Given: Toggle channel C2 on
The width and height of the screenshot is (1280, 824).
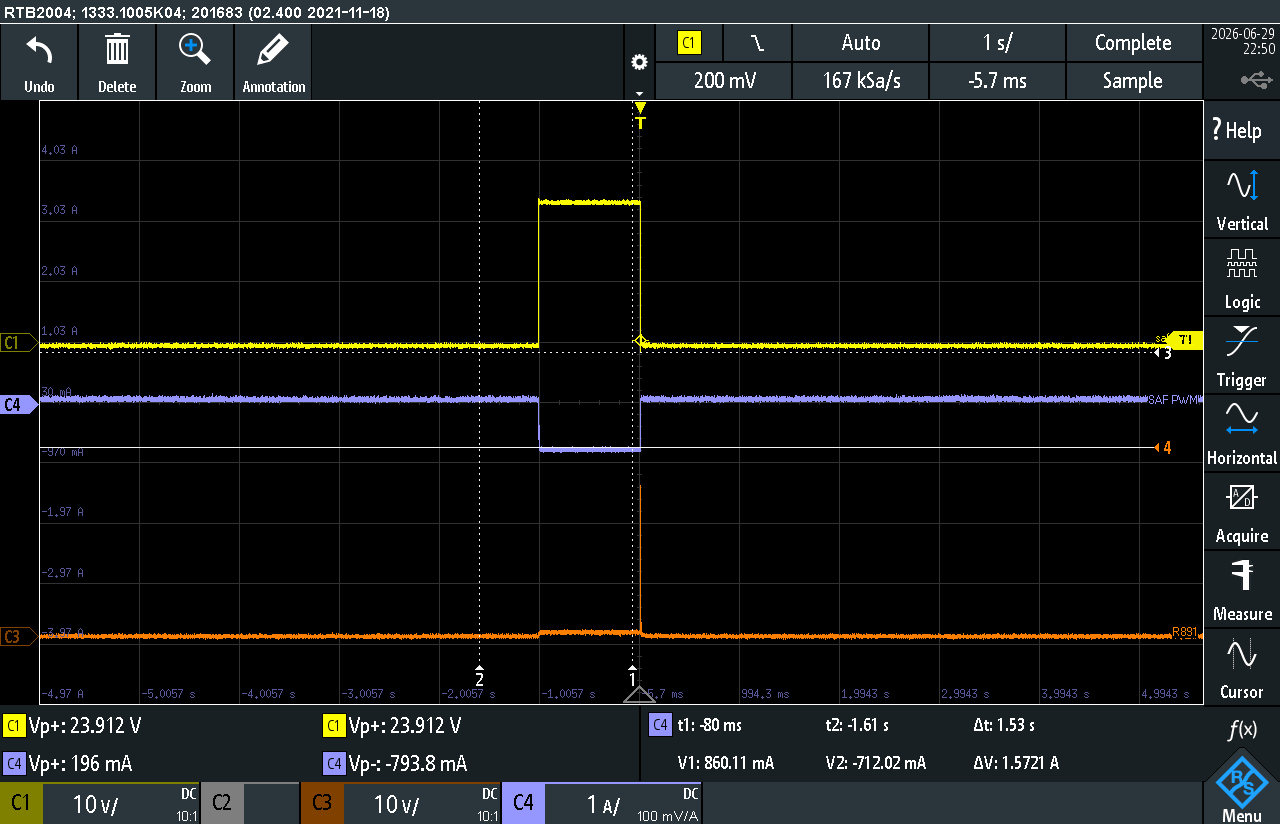Looking at the screenshot, I should [250, 803].
